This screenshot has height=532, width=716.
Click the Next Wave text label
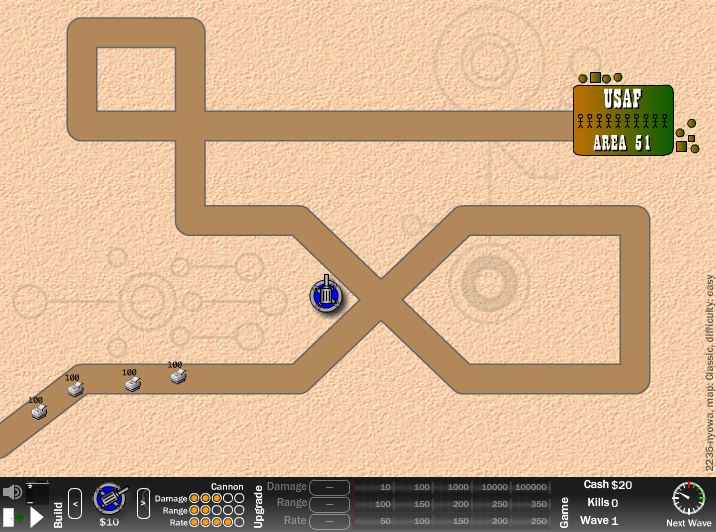tap(689, 523)
